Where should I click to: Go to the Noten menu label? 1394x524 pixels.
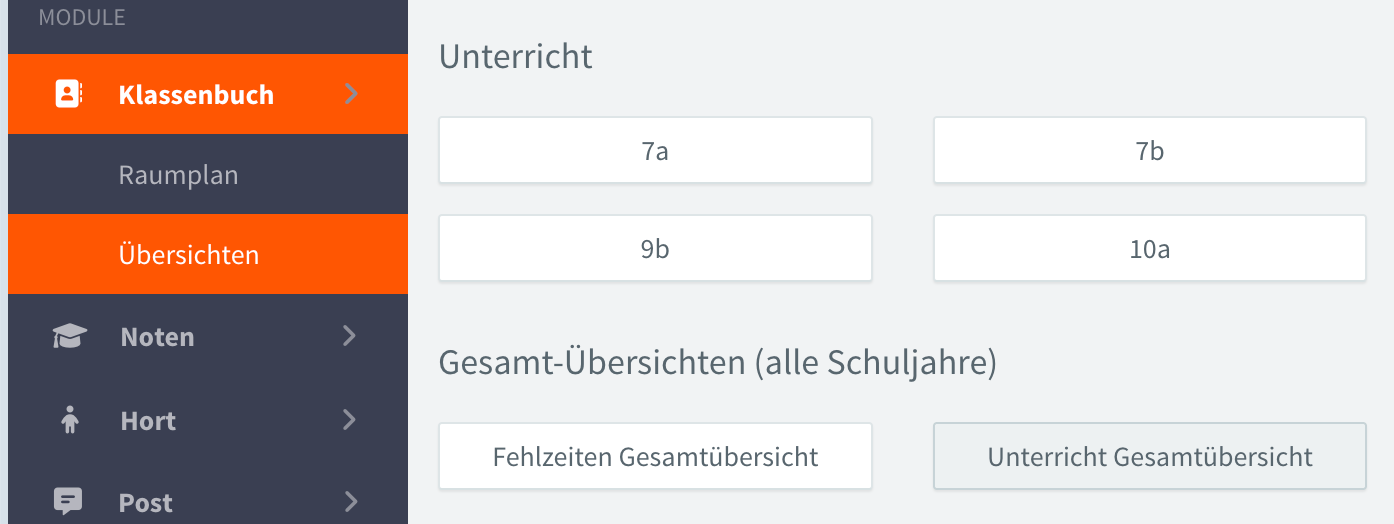point(157,337)
